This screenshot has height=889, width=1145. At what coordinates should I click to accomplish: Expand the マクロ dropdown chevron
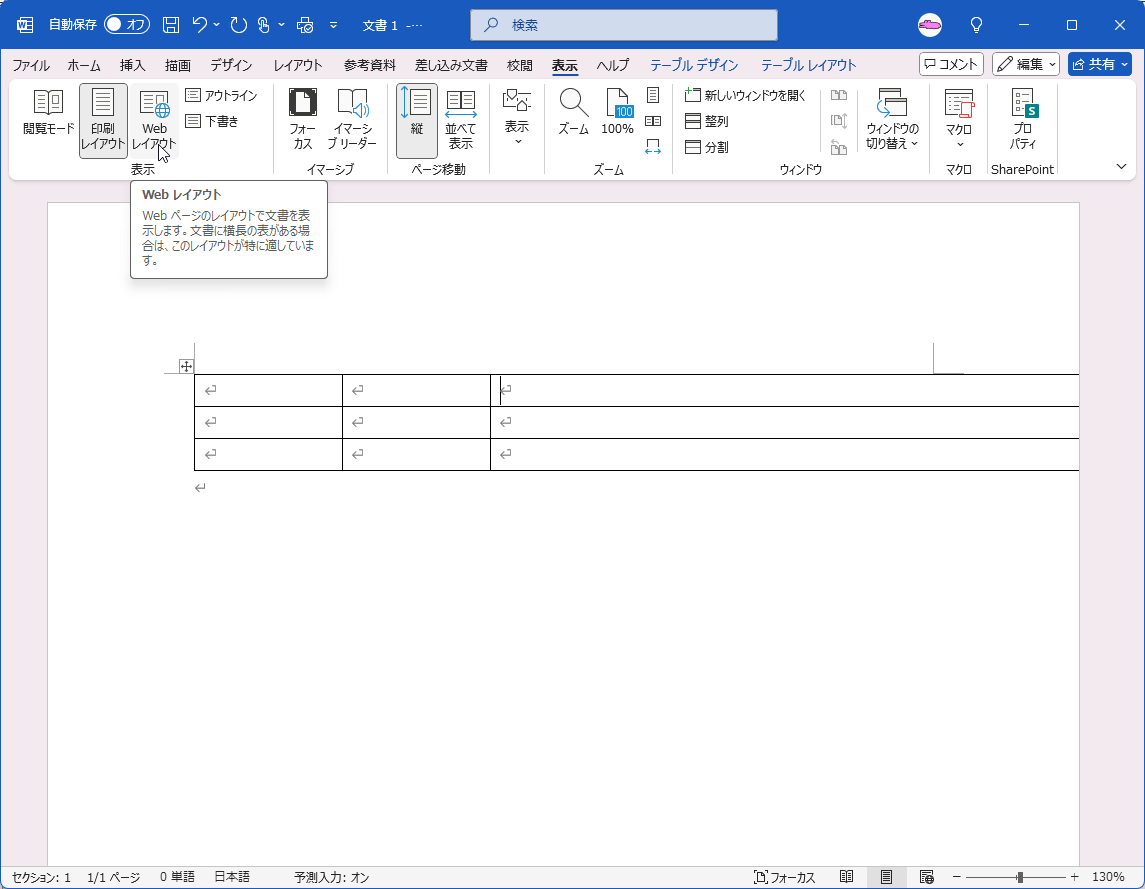pos(958,143)
